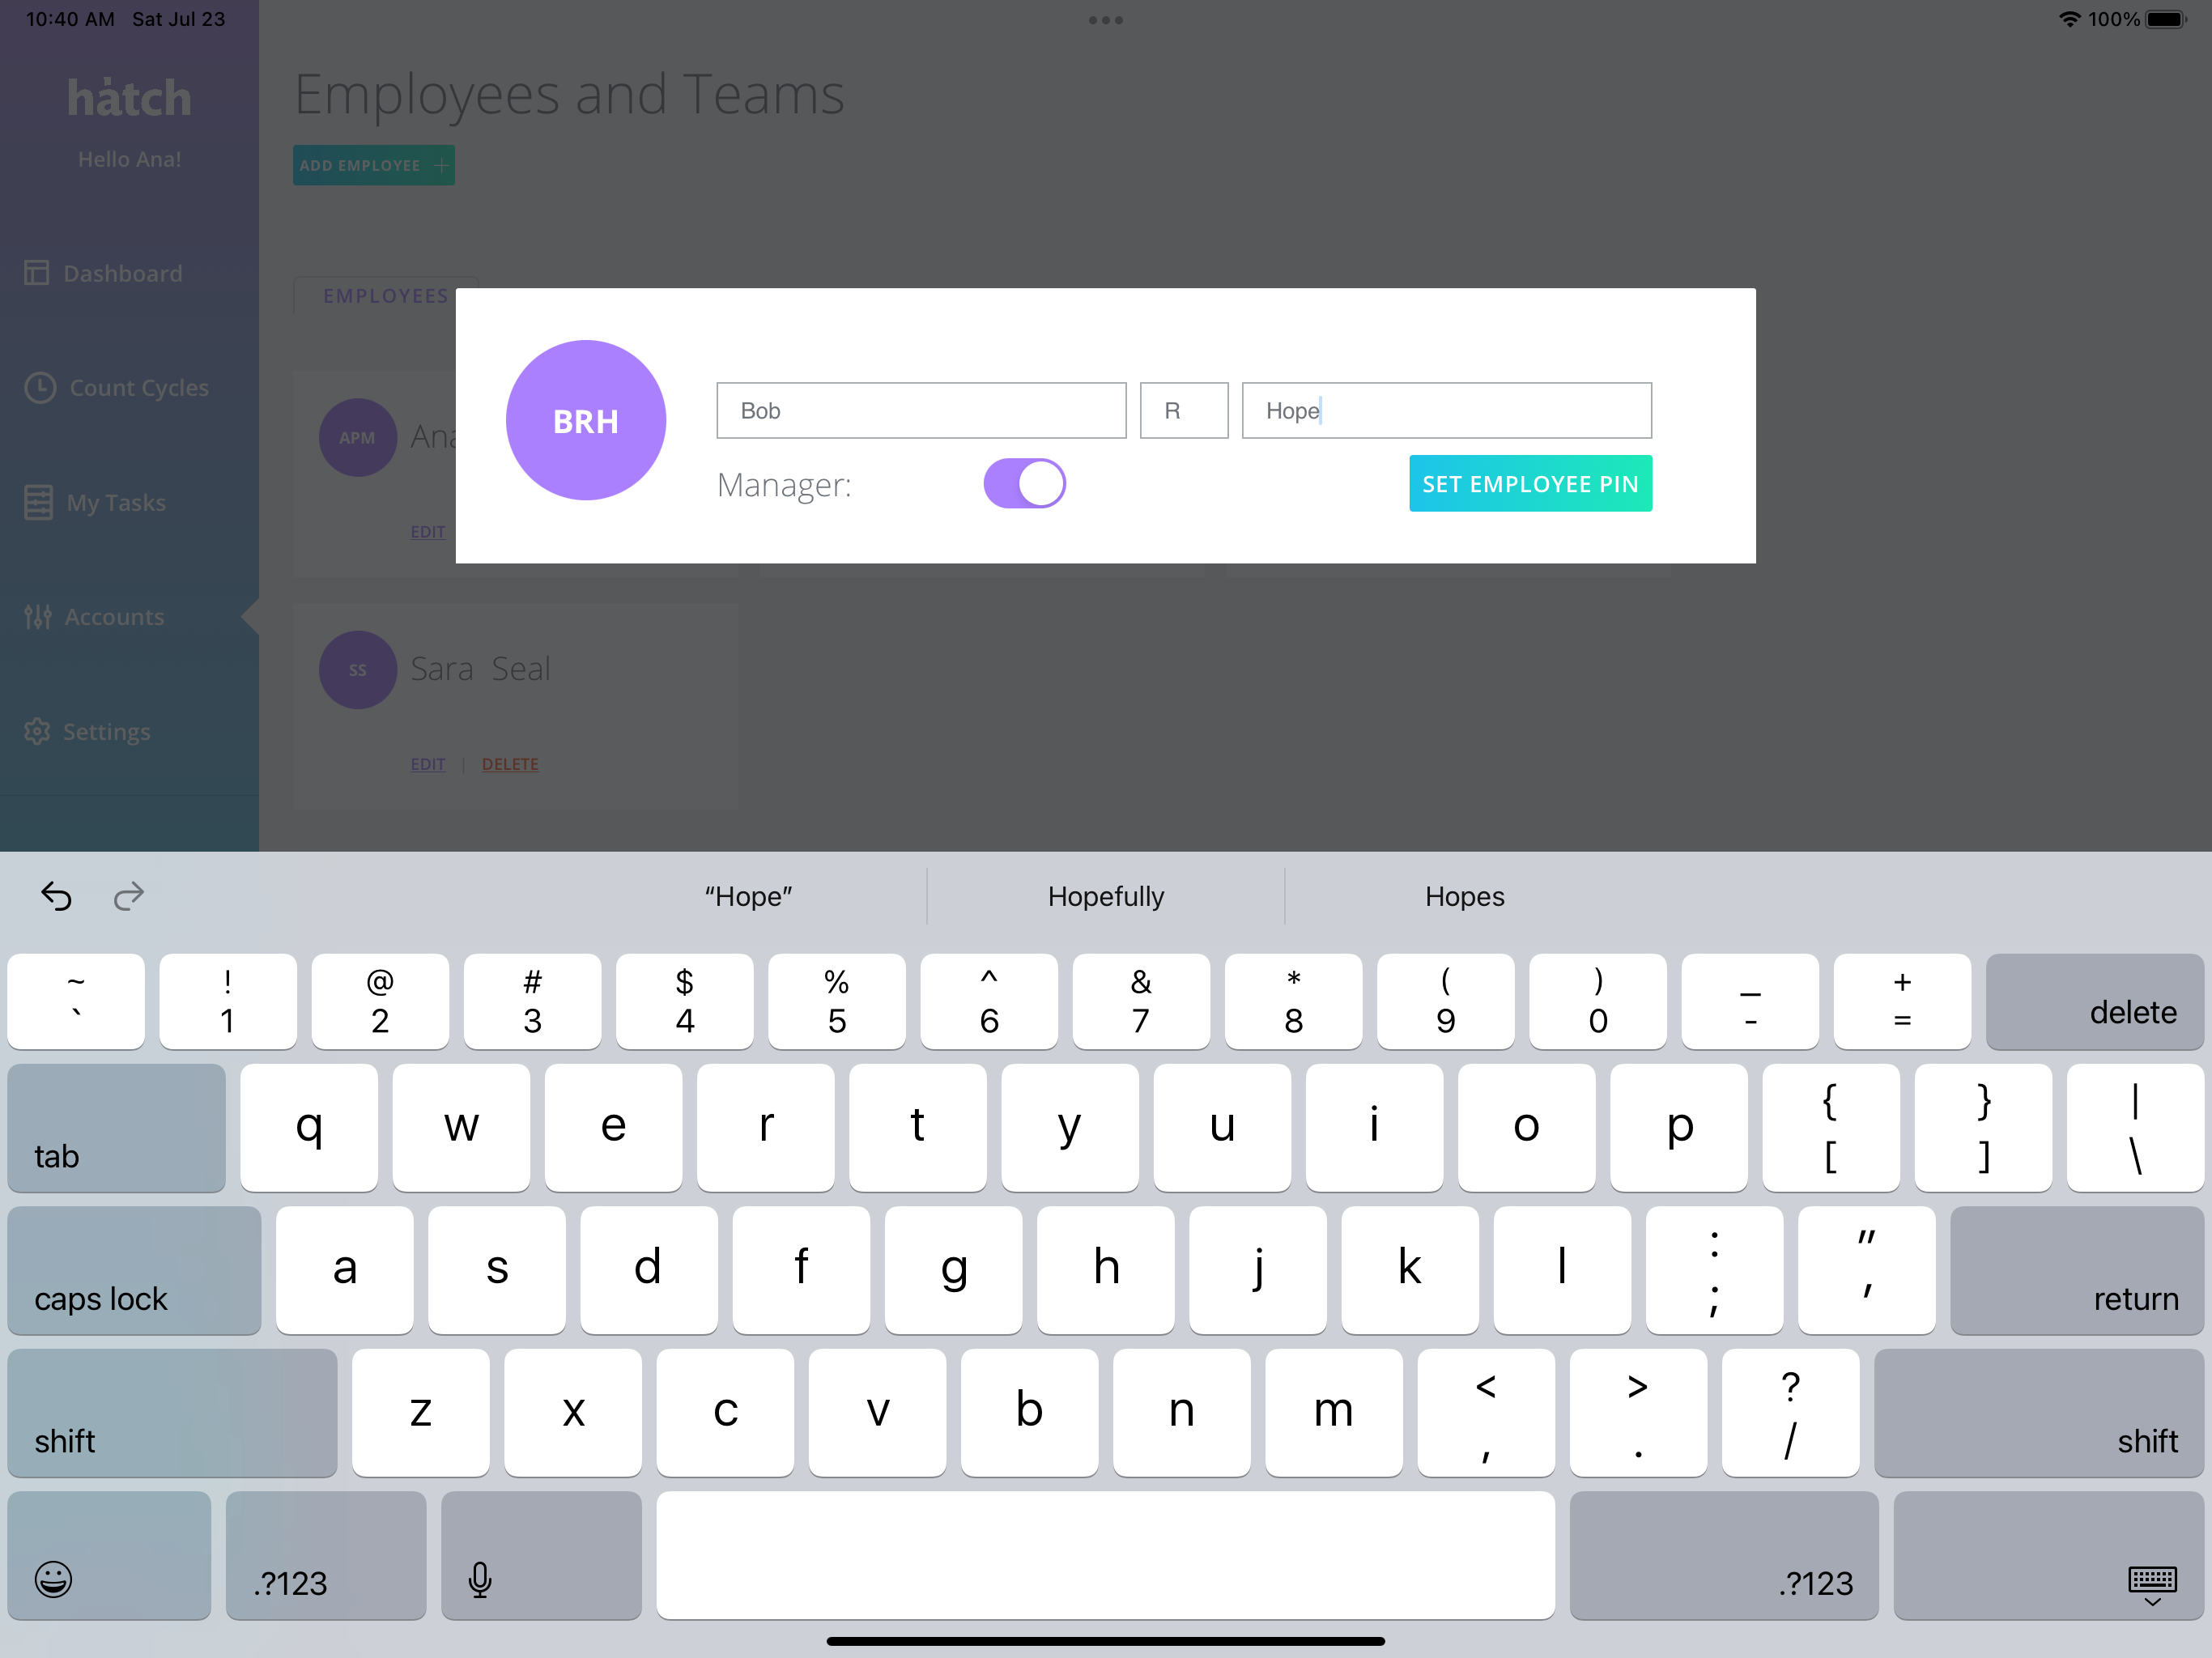
Task: Tap the delete key
Action: pyautogui.click(x=2094, y=1001)
